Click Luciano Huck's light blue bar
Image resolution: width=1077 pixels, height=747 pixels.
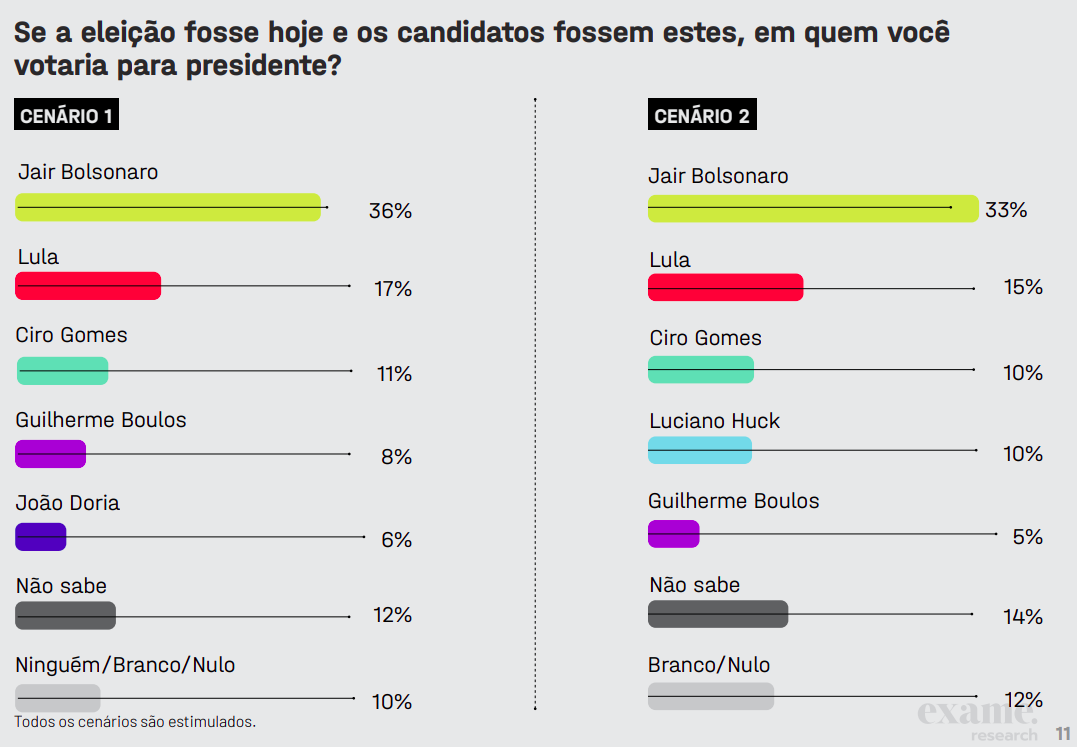699,450
